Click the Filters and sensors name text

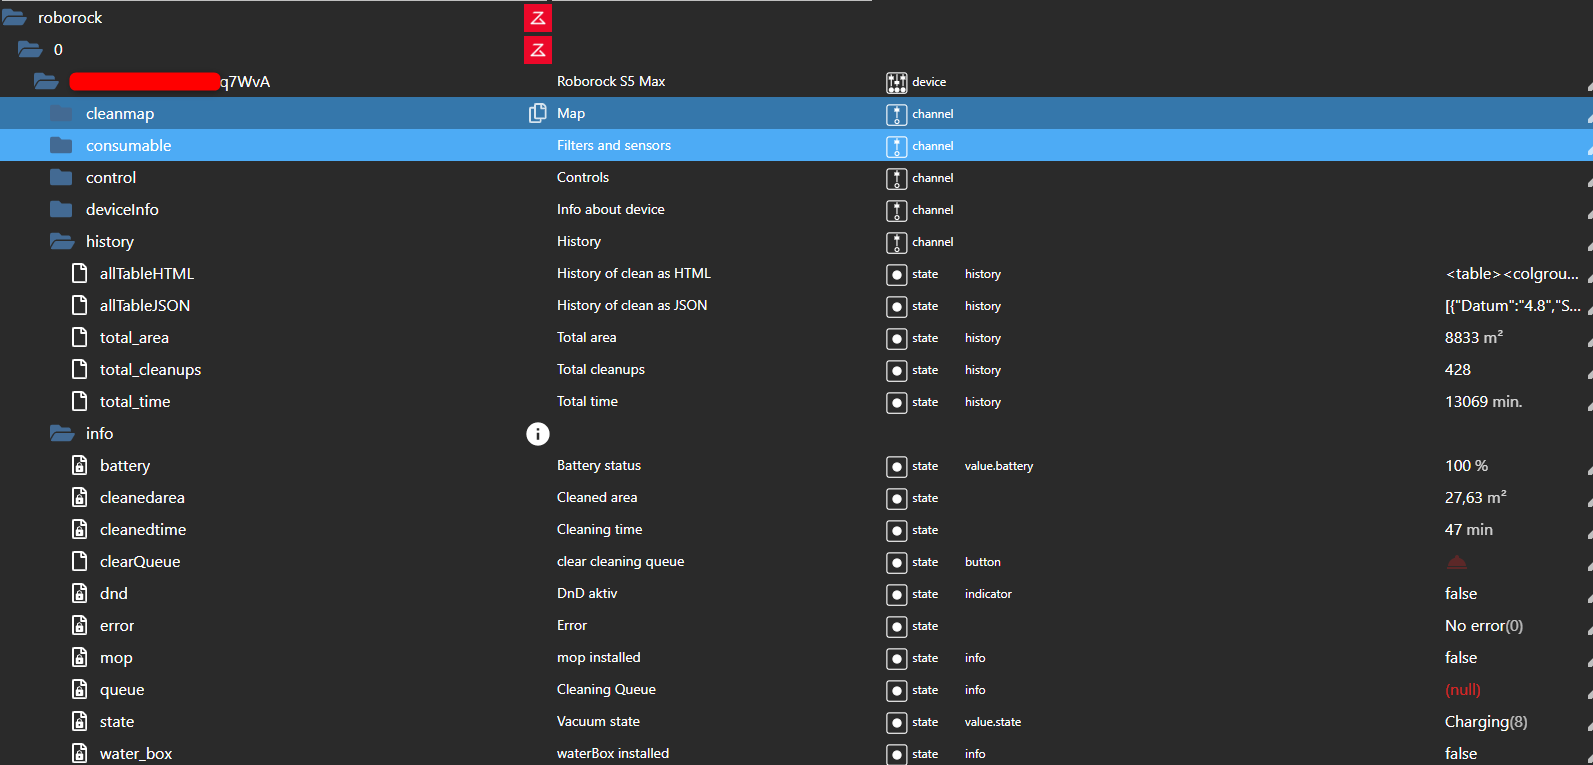click(x=614, y=145)
